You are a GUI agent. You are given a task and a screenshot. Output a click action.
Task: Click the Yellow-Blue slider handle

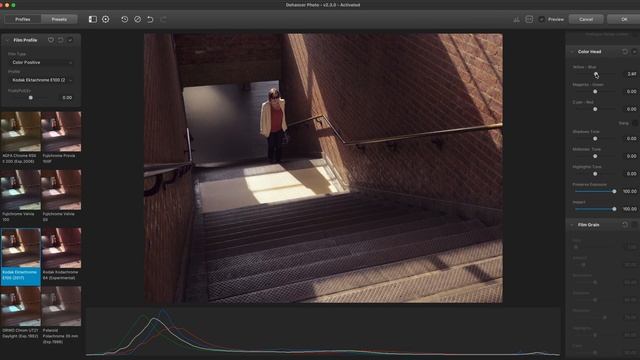tap(596, 74)
